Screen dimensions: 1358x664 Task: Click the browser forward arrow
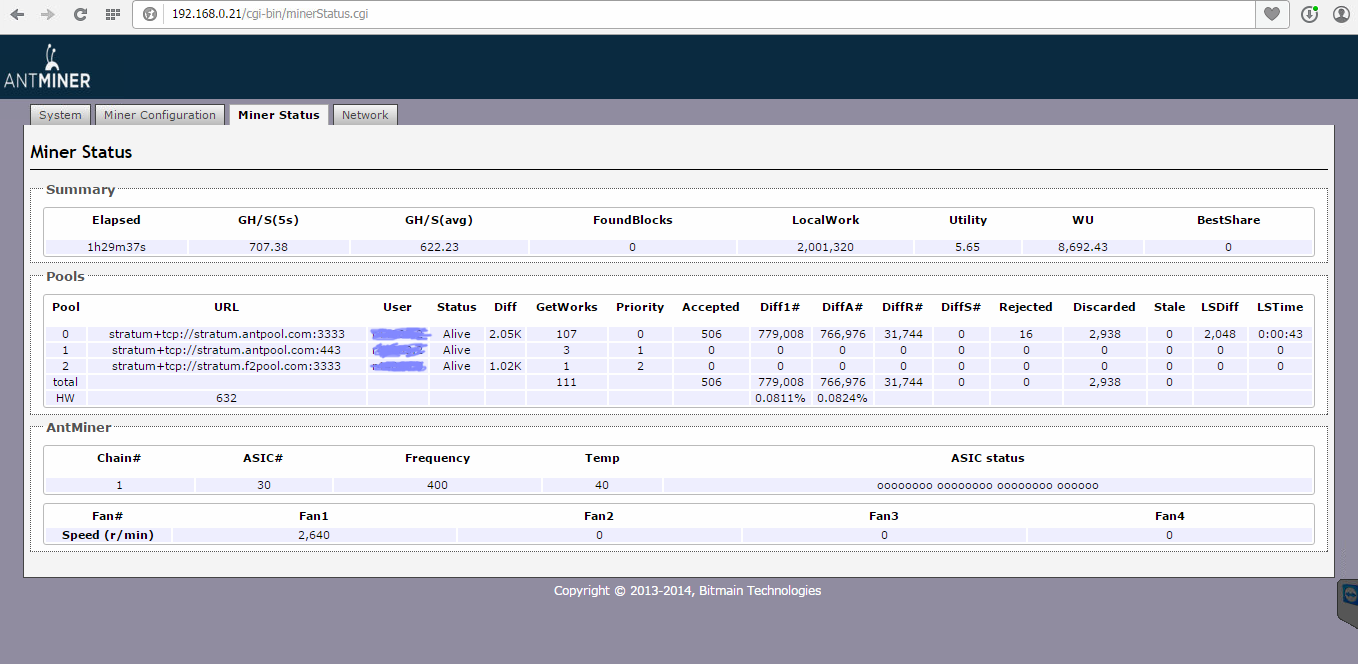click(x=48, y=15)
